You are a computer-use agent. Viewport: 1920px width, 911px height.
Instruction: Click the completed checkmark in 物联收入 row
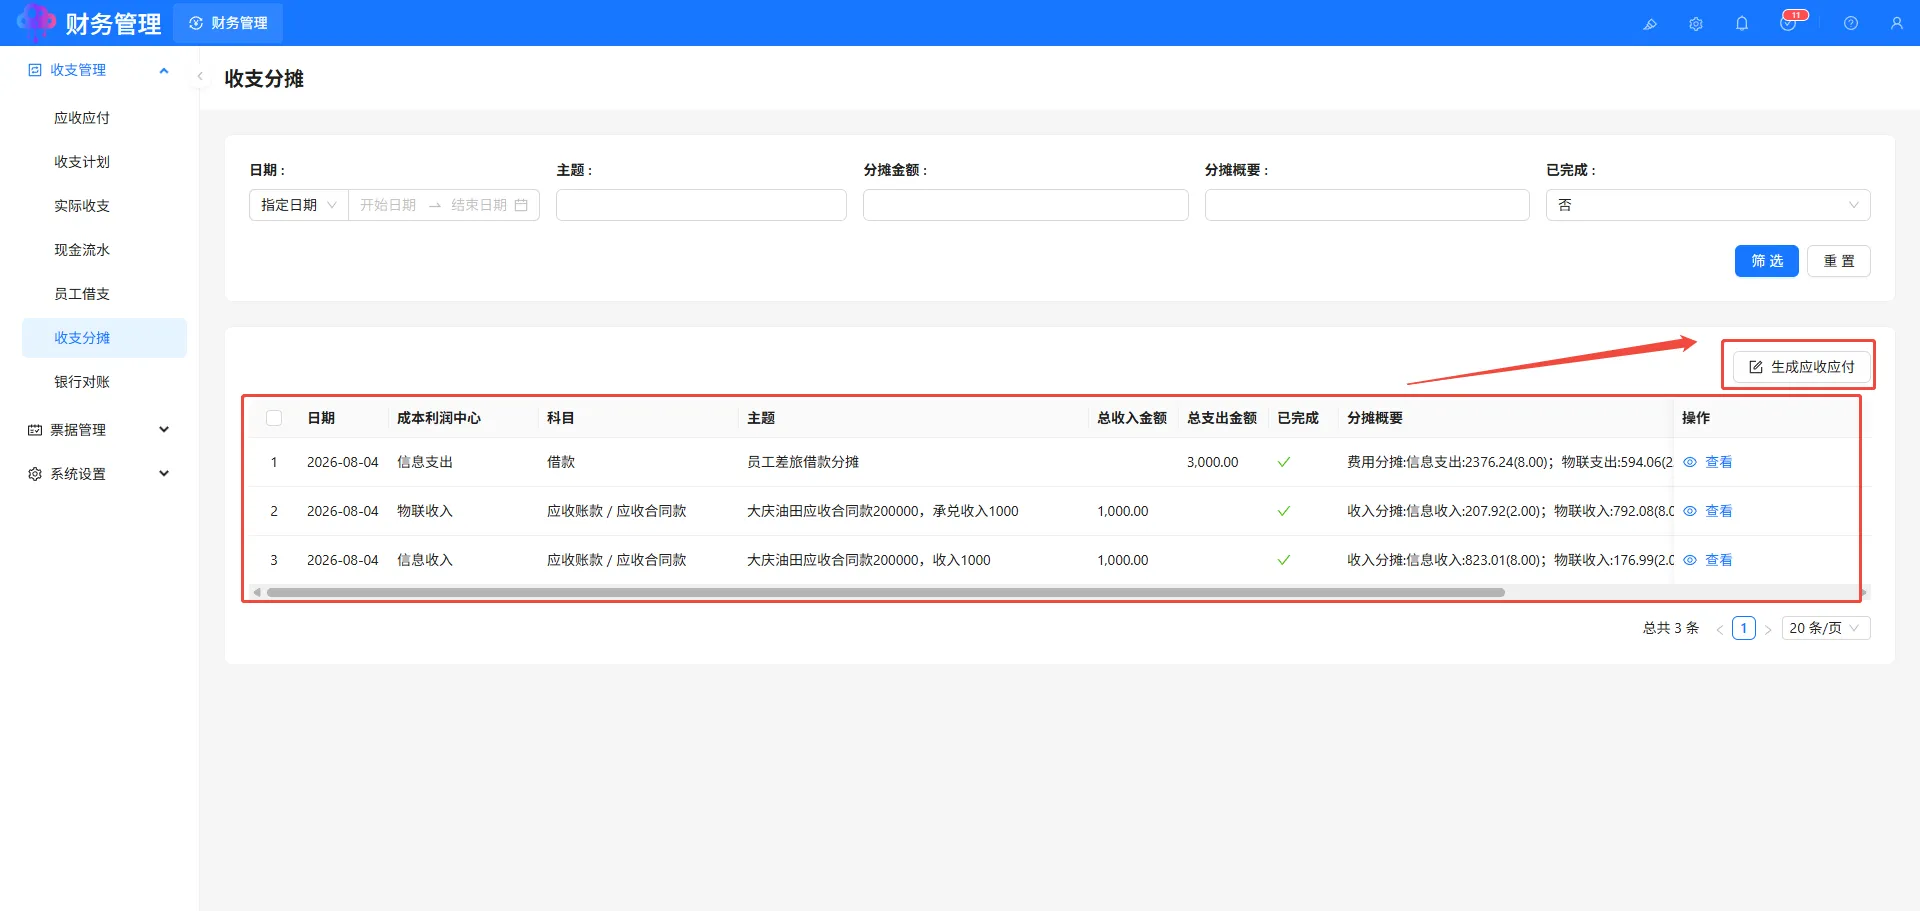1284,511
